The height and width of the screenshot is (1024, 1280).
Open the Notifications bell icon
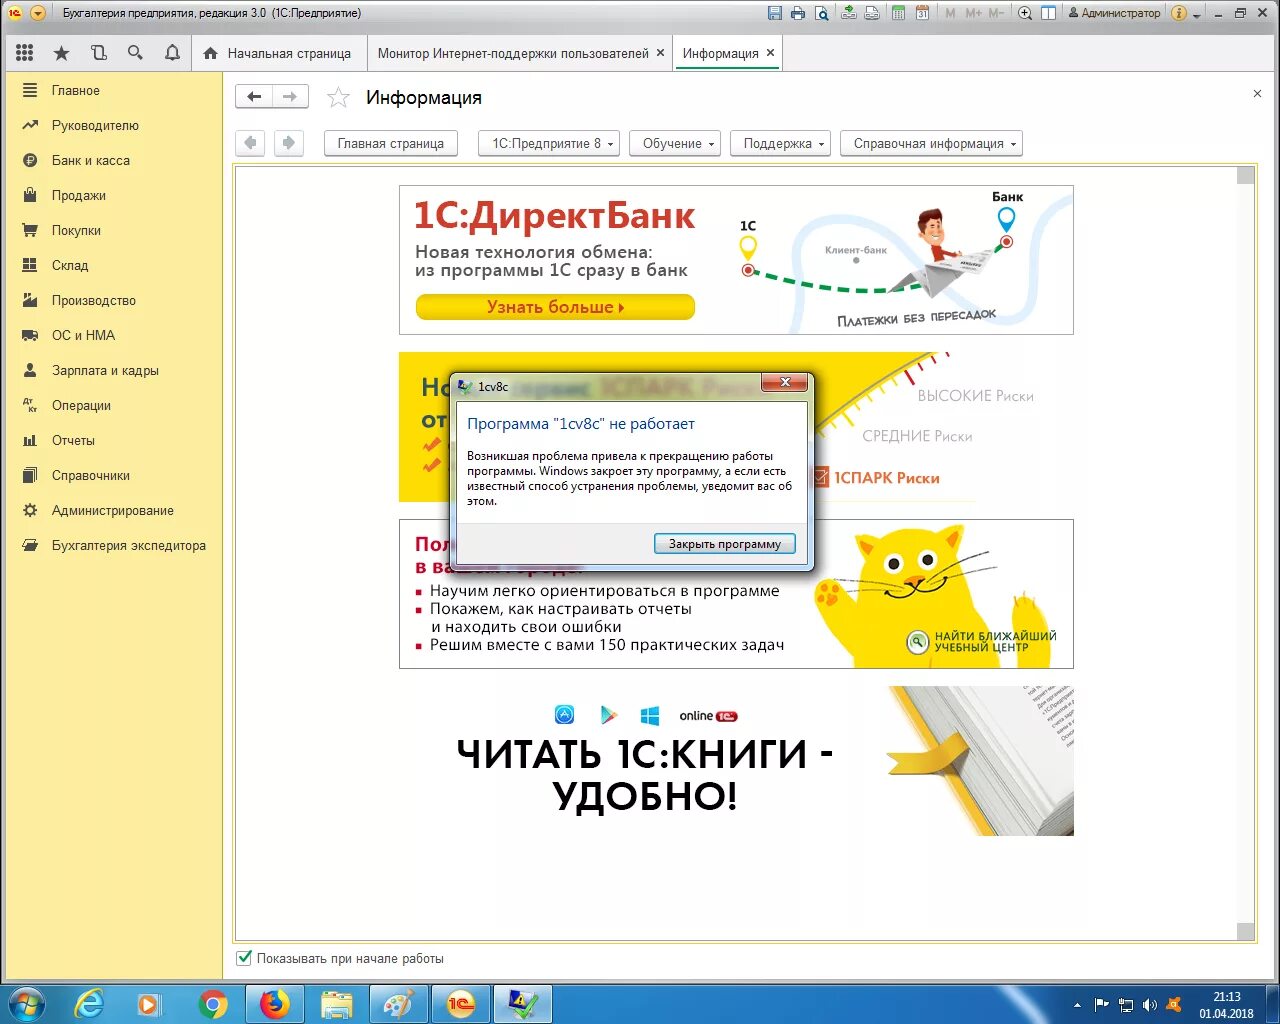(x=172, y=53)
